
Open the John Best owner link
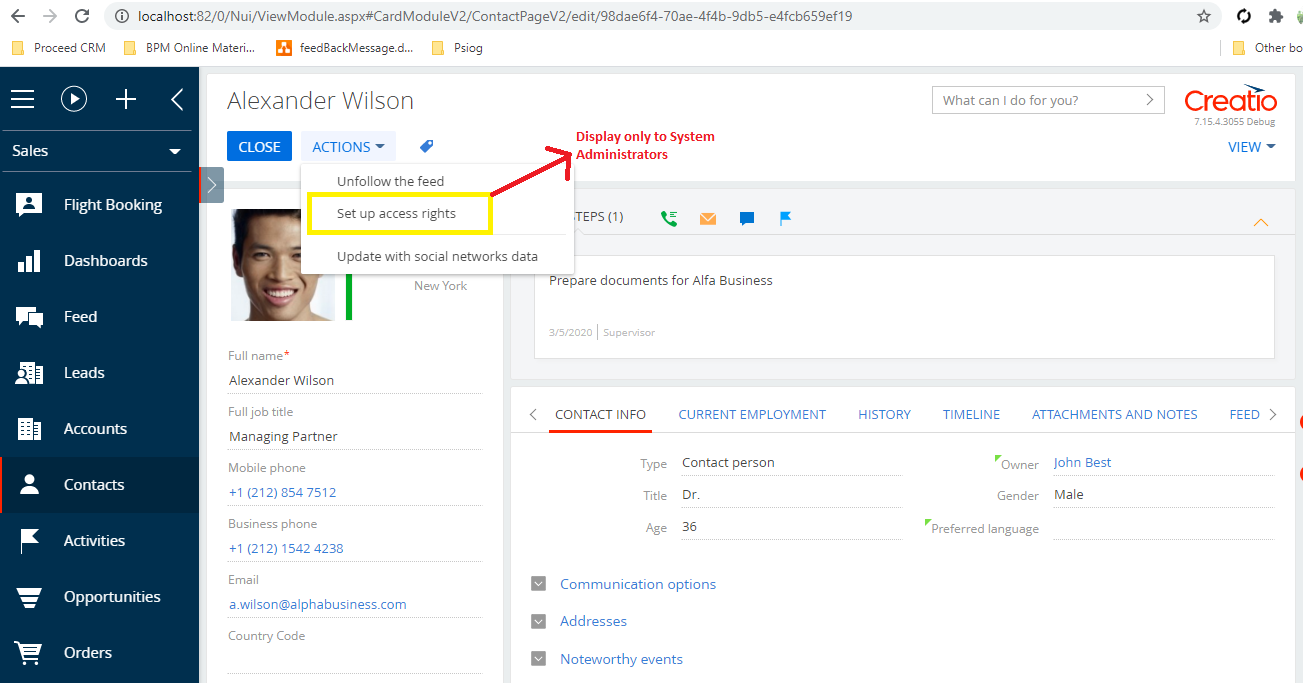[1082, 463]
